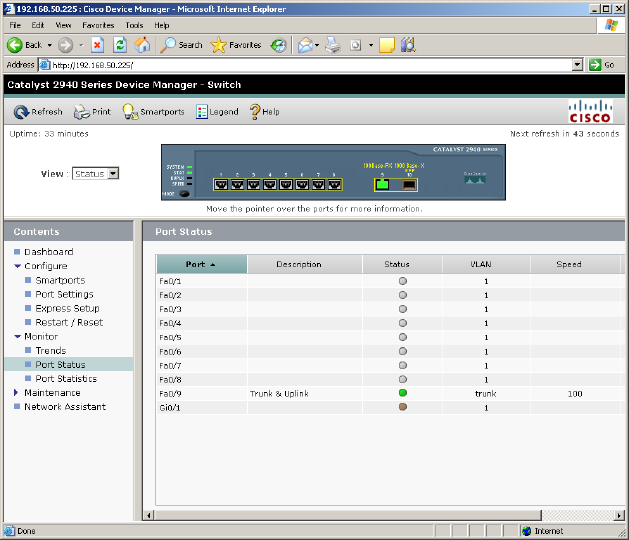Click the Refresh icon in Device Manager toolbar
The width and height of the screenshot is (629, 540).
pyautogui.click(x=20, y=112)
